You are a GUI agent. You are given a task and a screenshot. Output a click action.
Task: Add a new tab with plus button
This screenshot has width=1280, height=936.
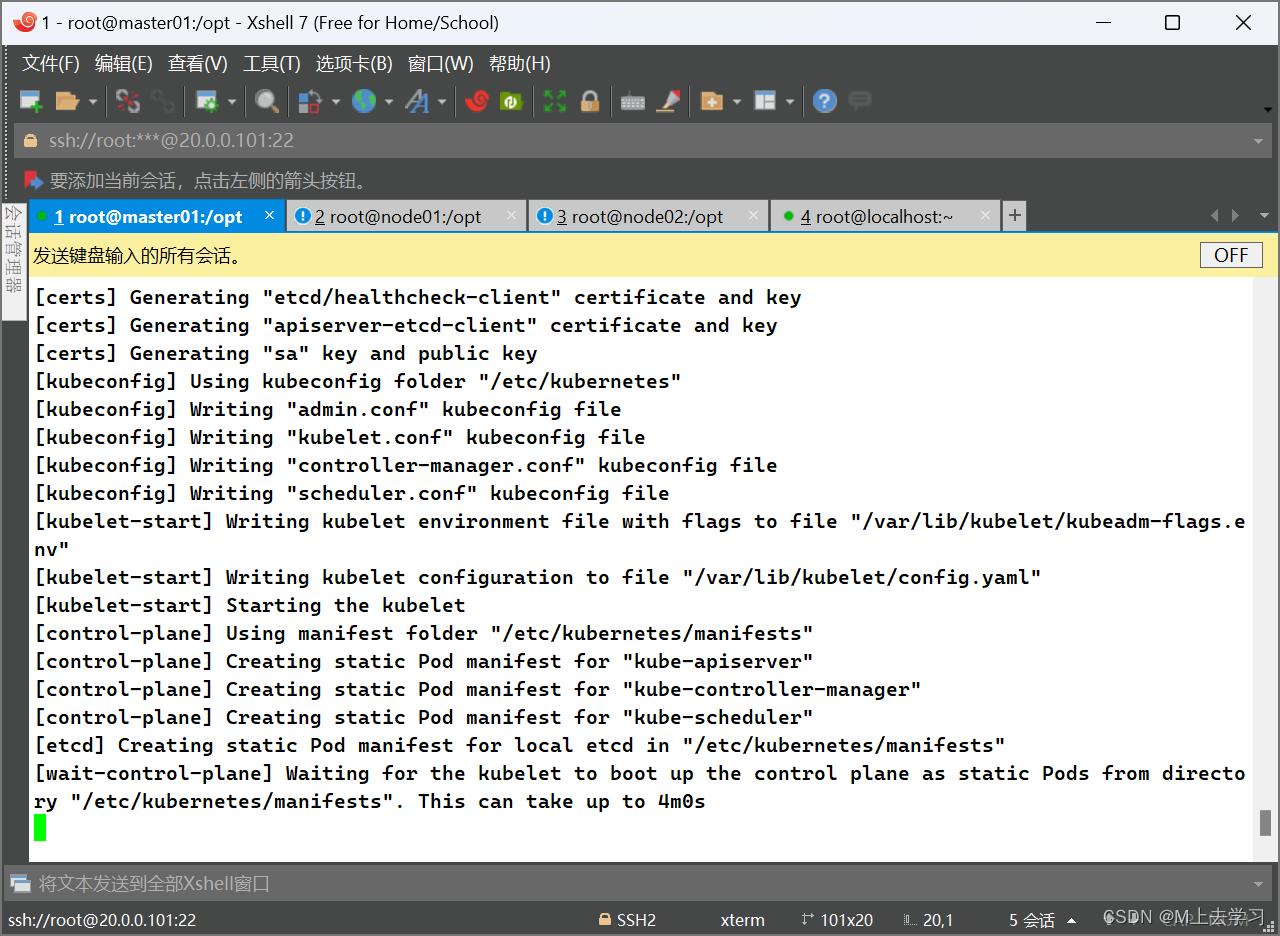pos(1014,216)
